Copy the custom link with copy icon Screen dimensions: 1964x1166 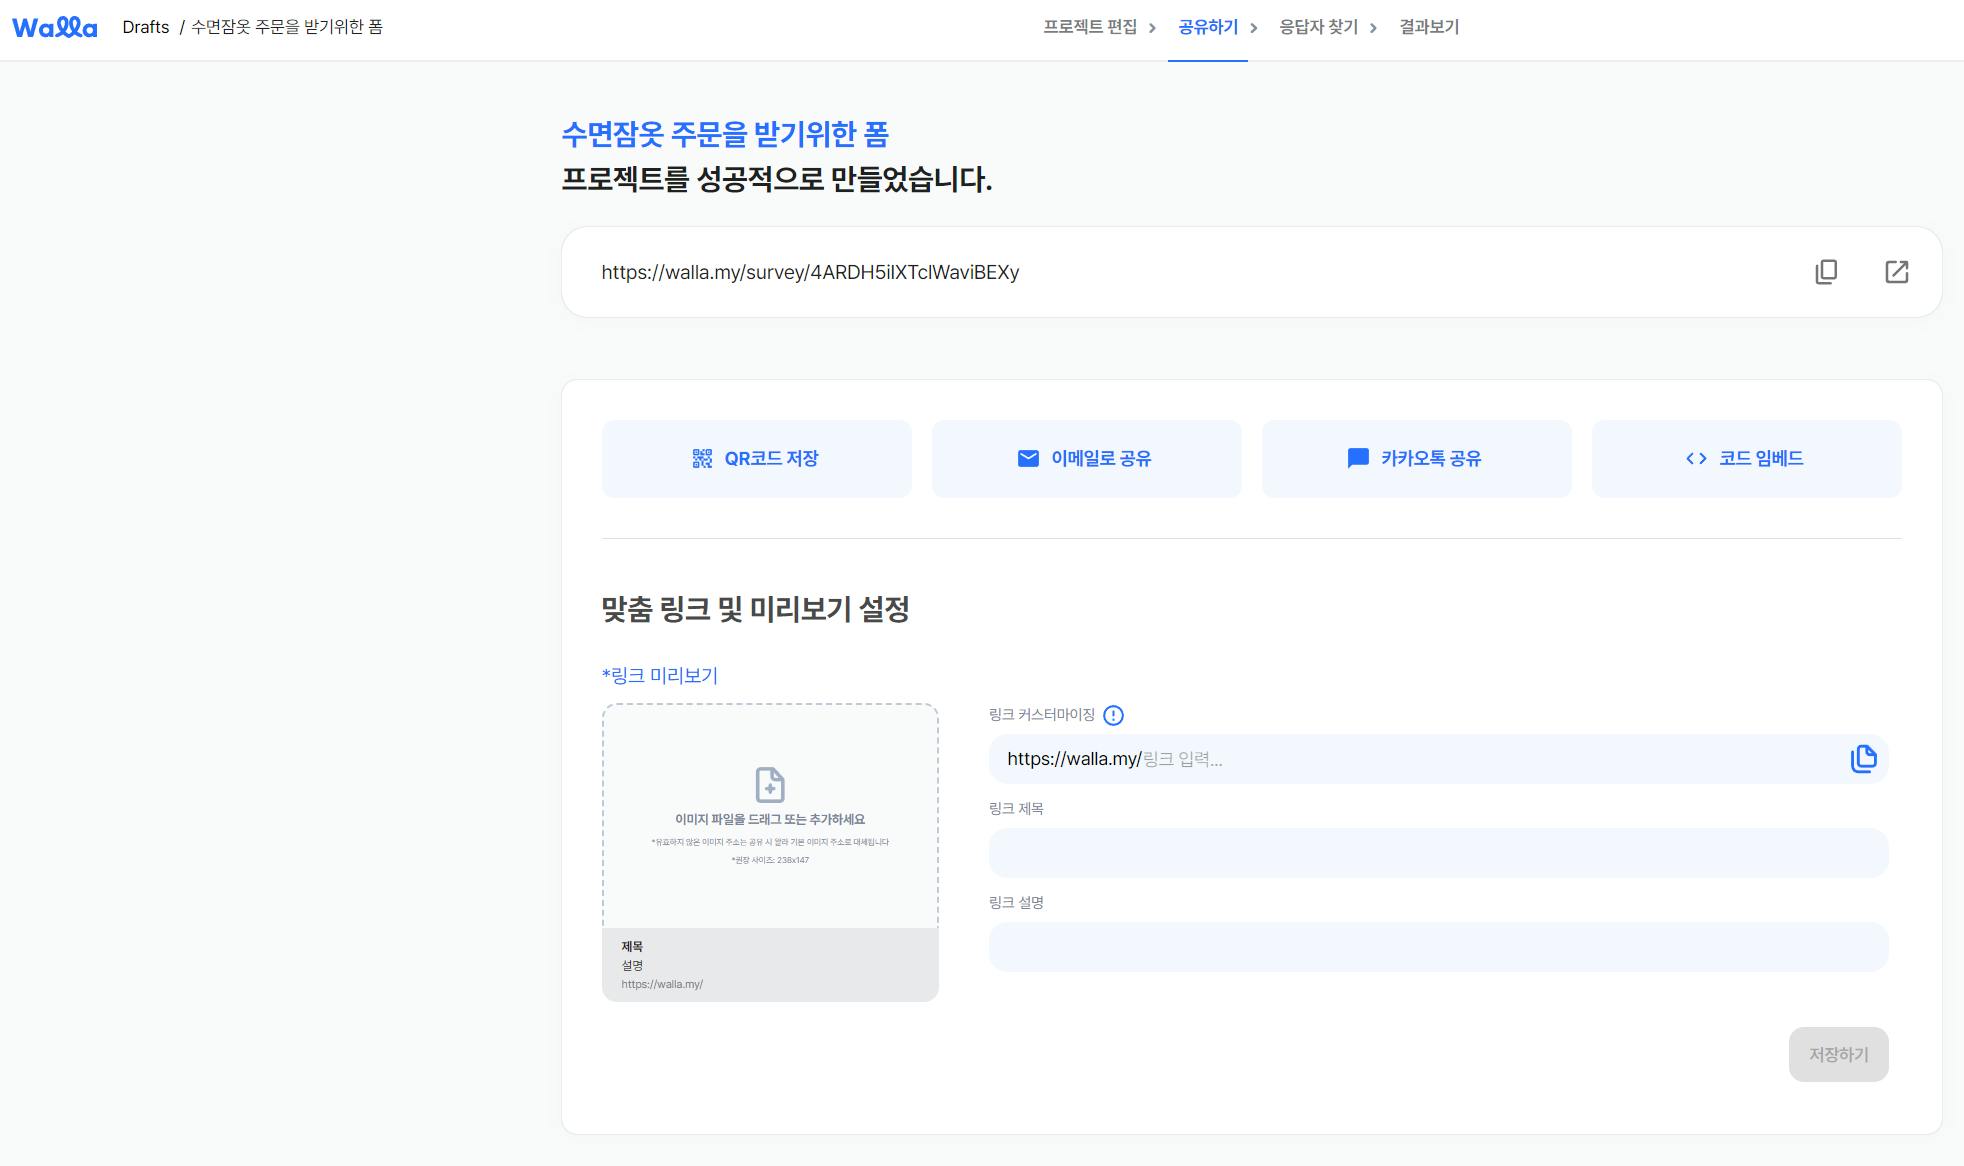coord(1863,759)
